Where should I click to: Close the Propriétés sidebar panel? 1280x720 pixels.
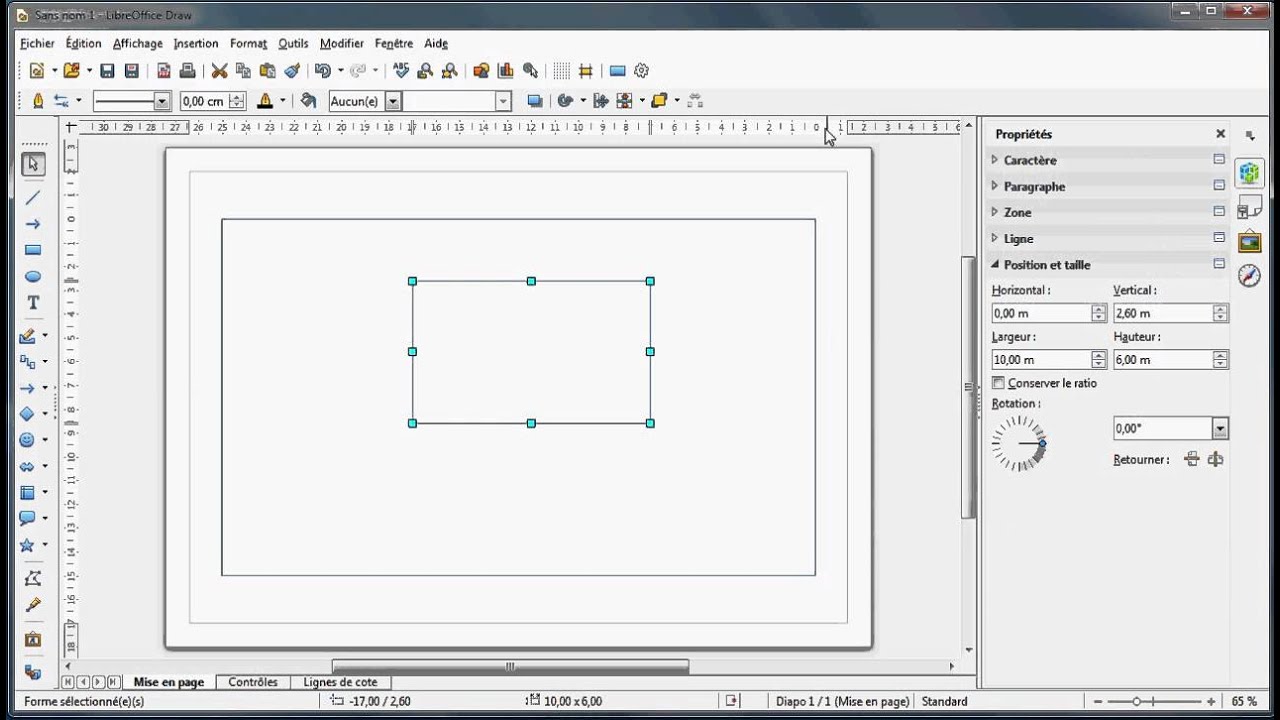tap(1220, 134)
